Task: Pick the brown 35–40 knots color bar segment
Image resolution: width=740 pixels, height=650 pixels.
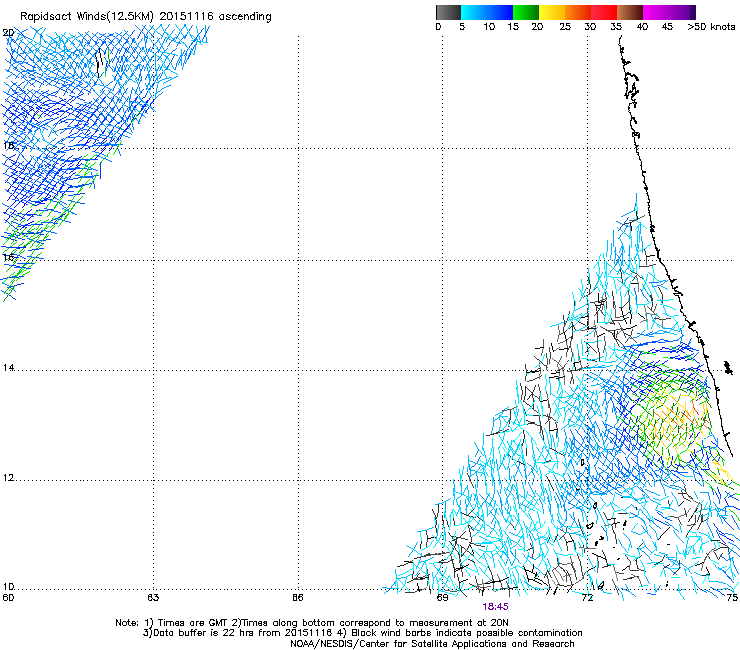Action: click(630, 12)
